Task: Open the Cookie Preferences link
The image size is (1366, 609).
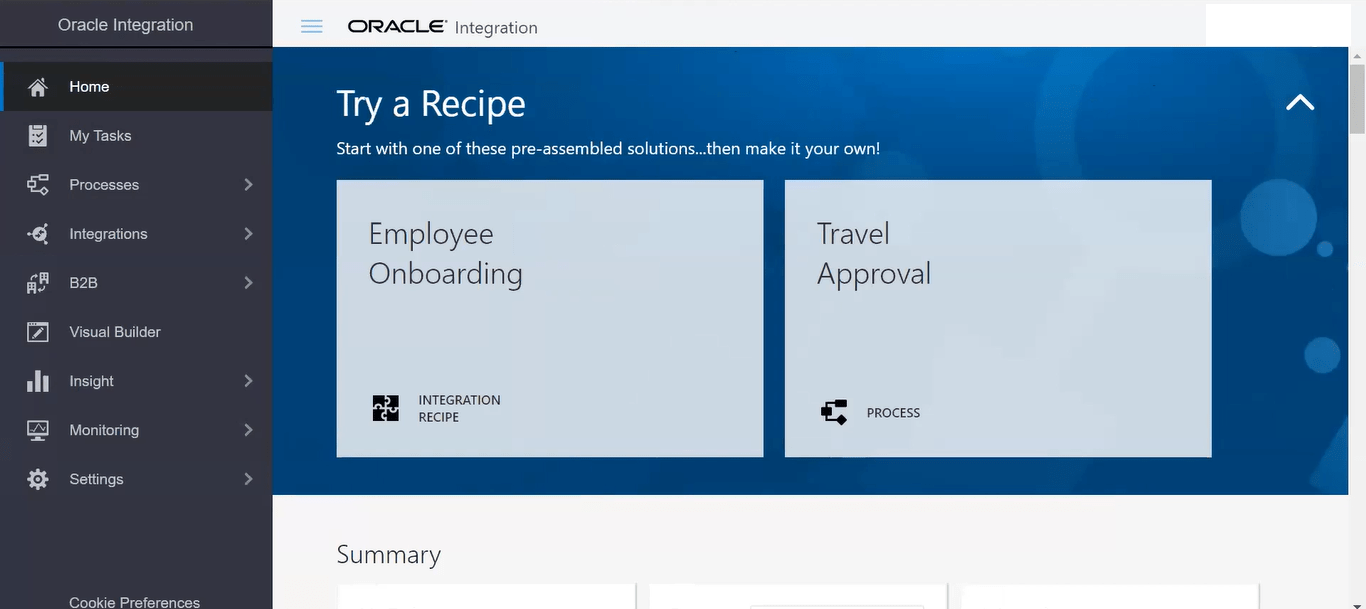Action: click(x=133, y=601)
